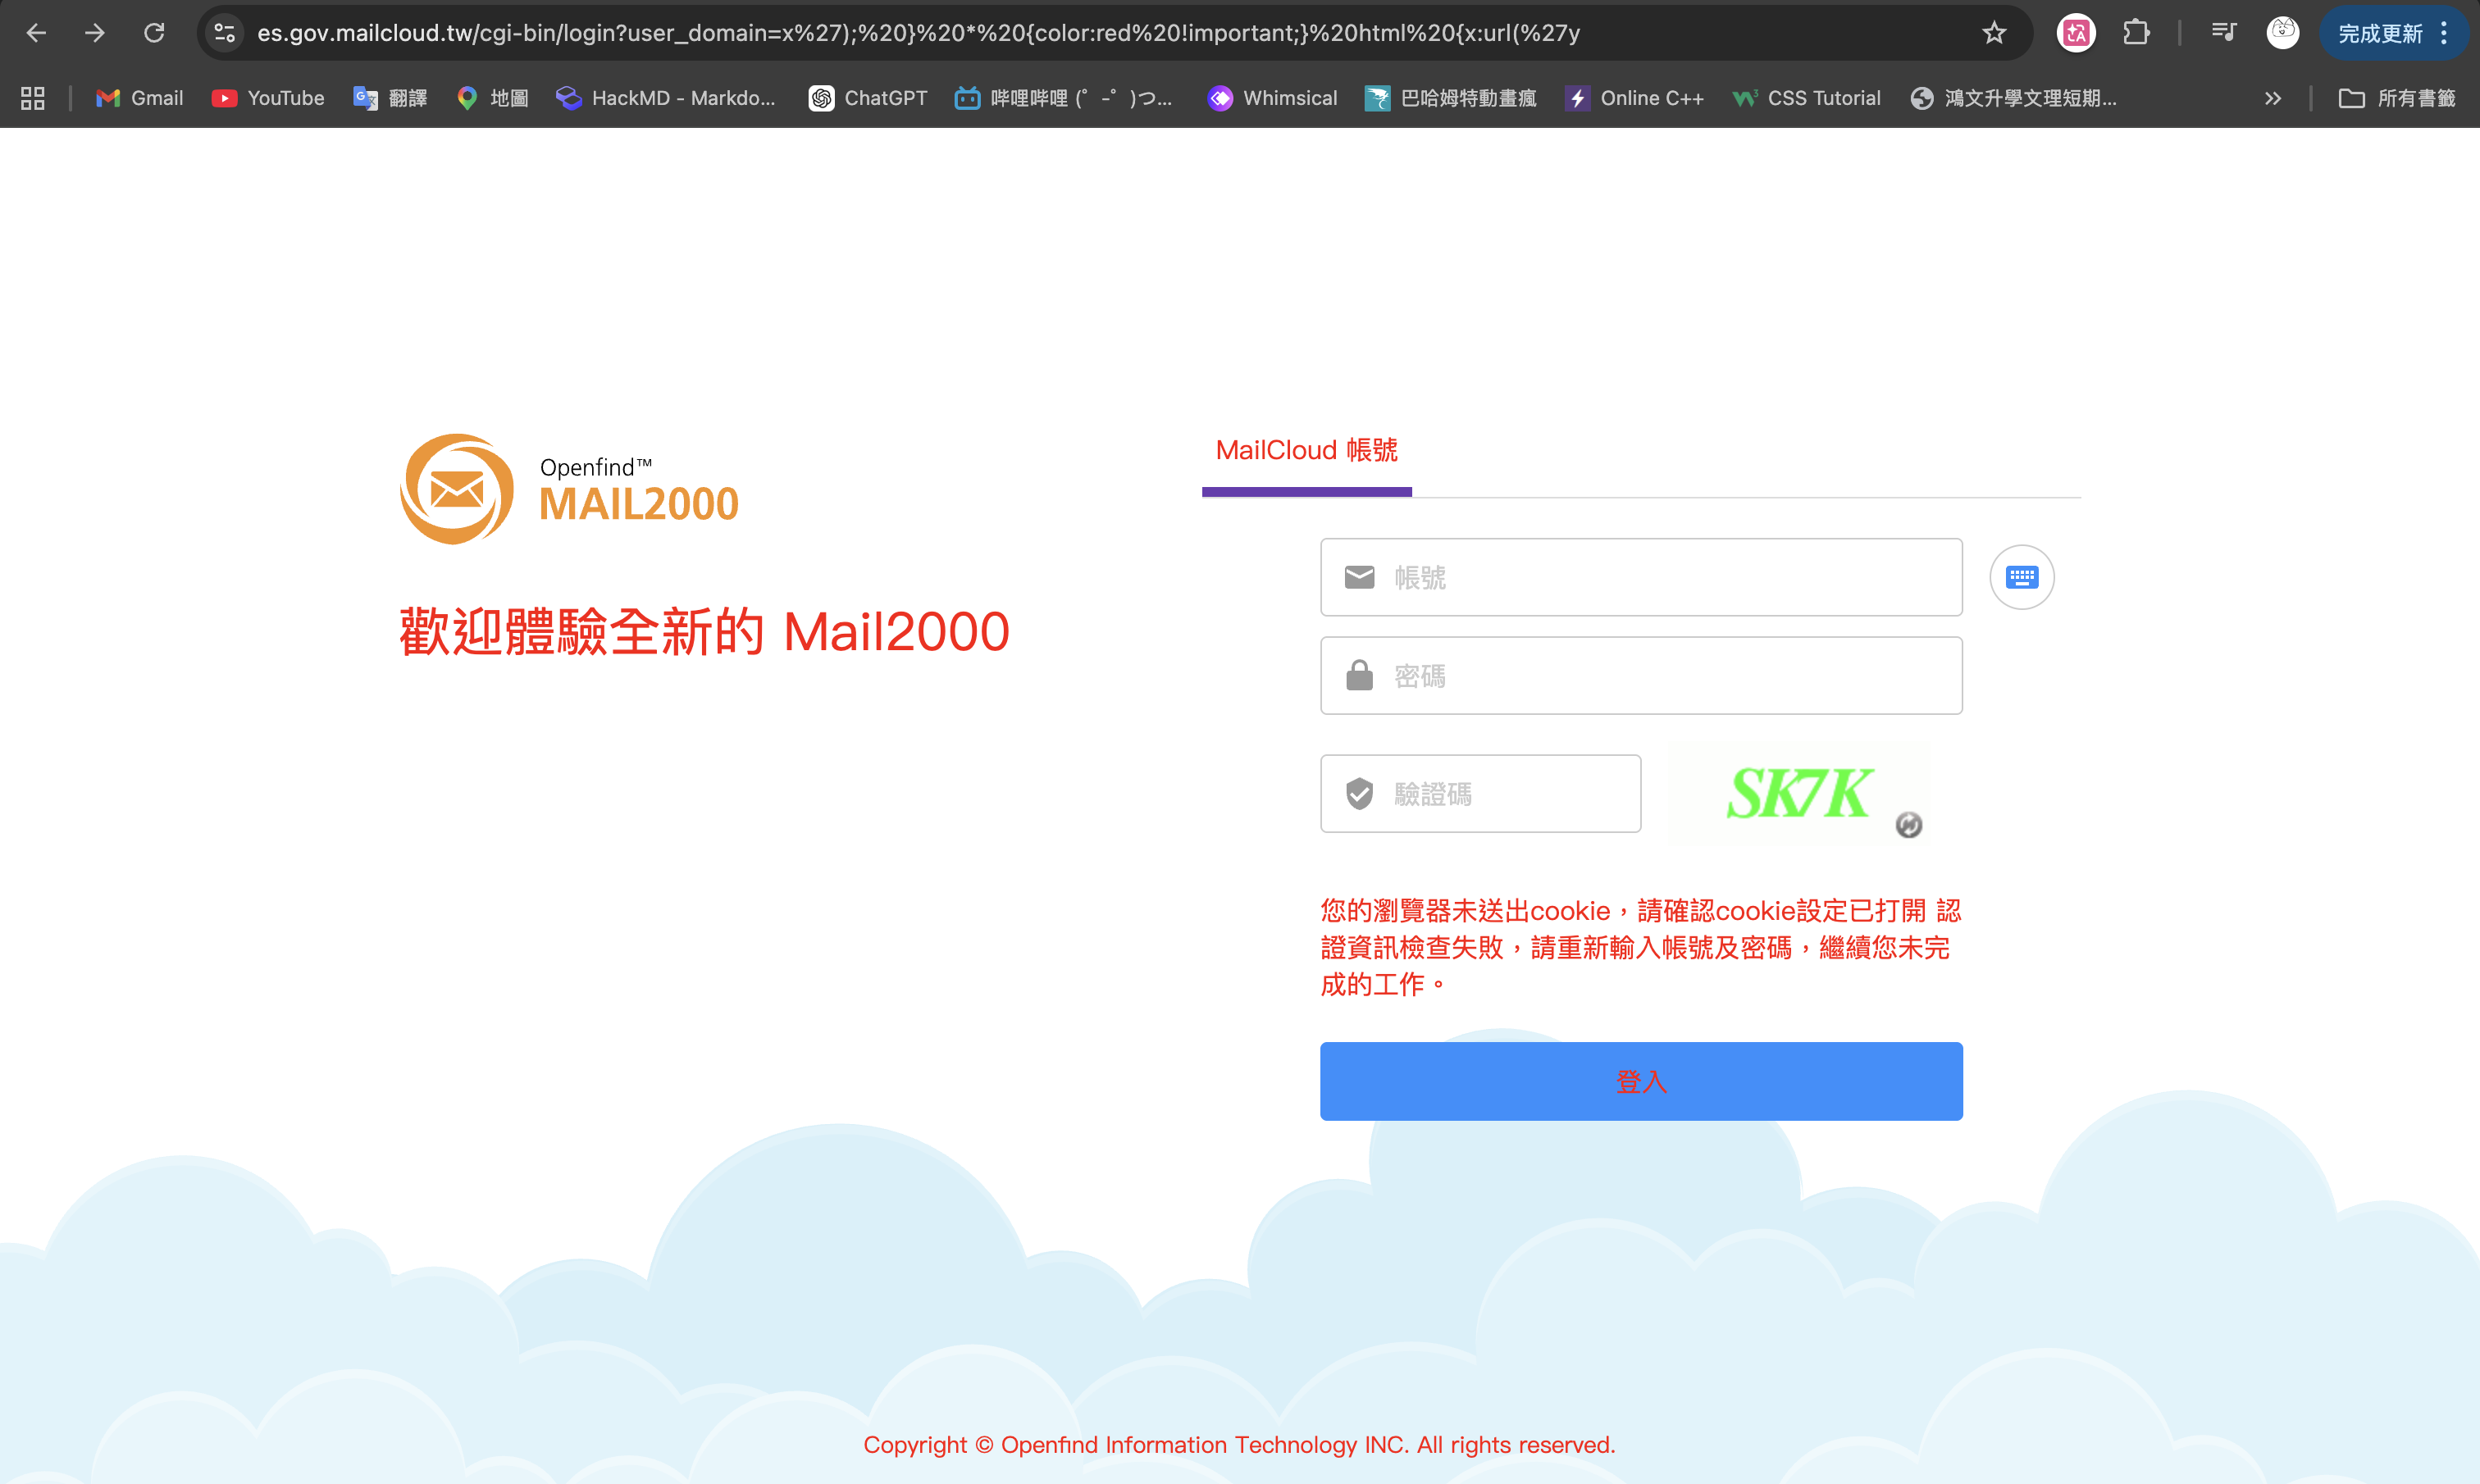Image resolution: width=2480 pixels, height=1484 pixels.
Task: Open the Online C++ bookmark
Action: coord(1634,98)
